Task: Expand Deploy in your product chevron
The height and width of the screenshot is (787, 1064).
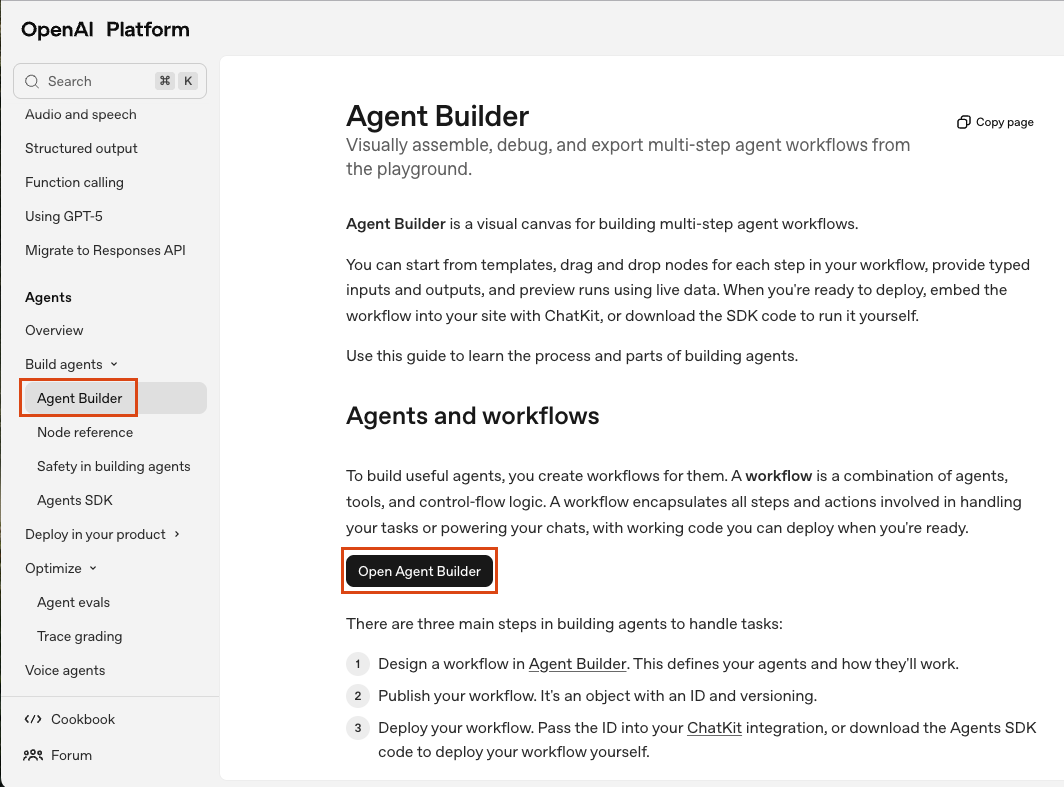Action: 177,534
